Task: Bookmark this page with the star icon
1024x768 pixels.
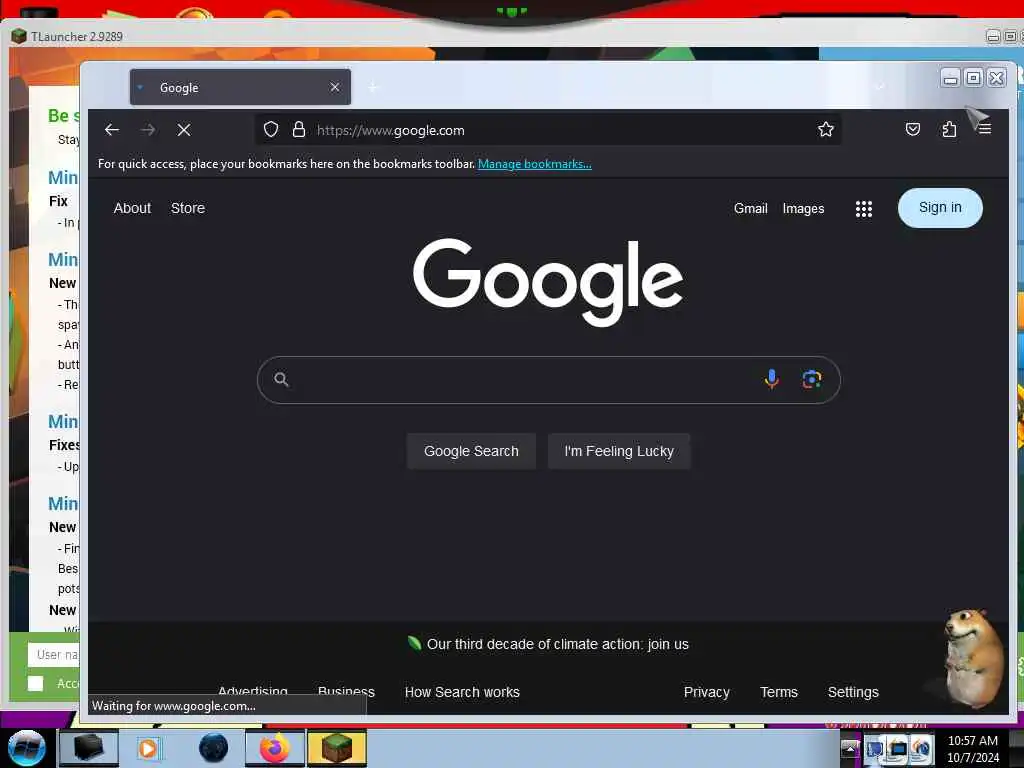Action: (x=825, y=129)
